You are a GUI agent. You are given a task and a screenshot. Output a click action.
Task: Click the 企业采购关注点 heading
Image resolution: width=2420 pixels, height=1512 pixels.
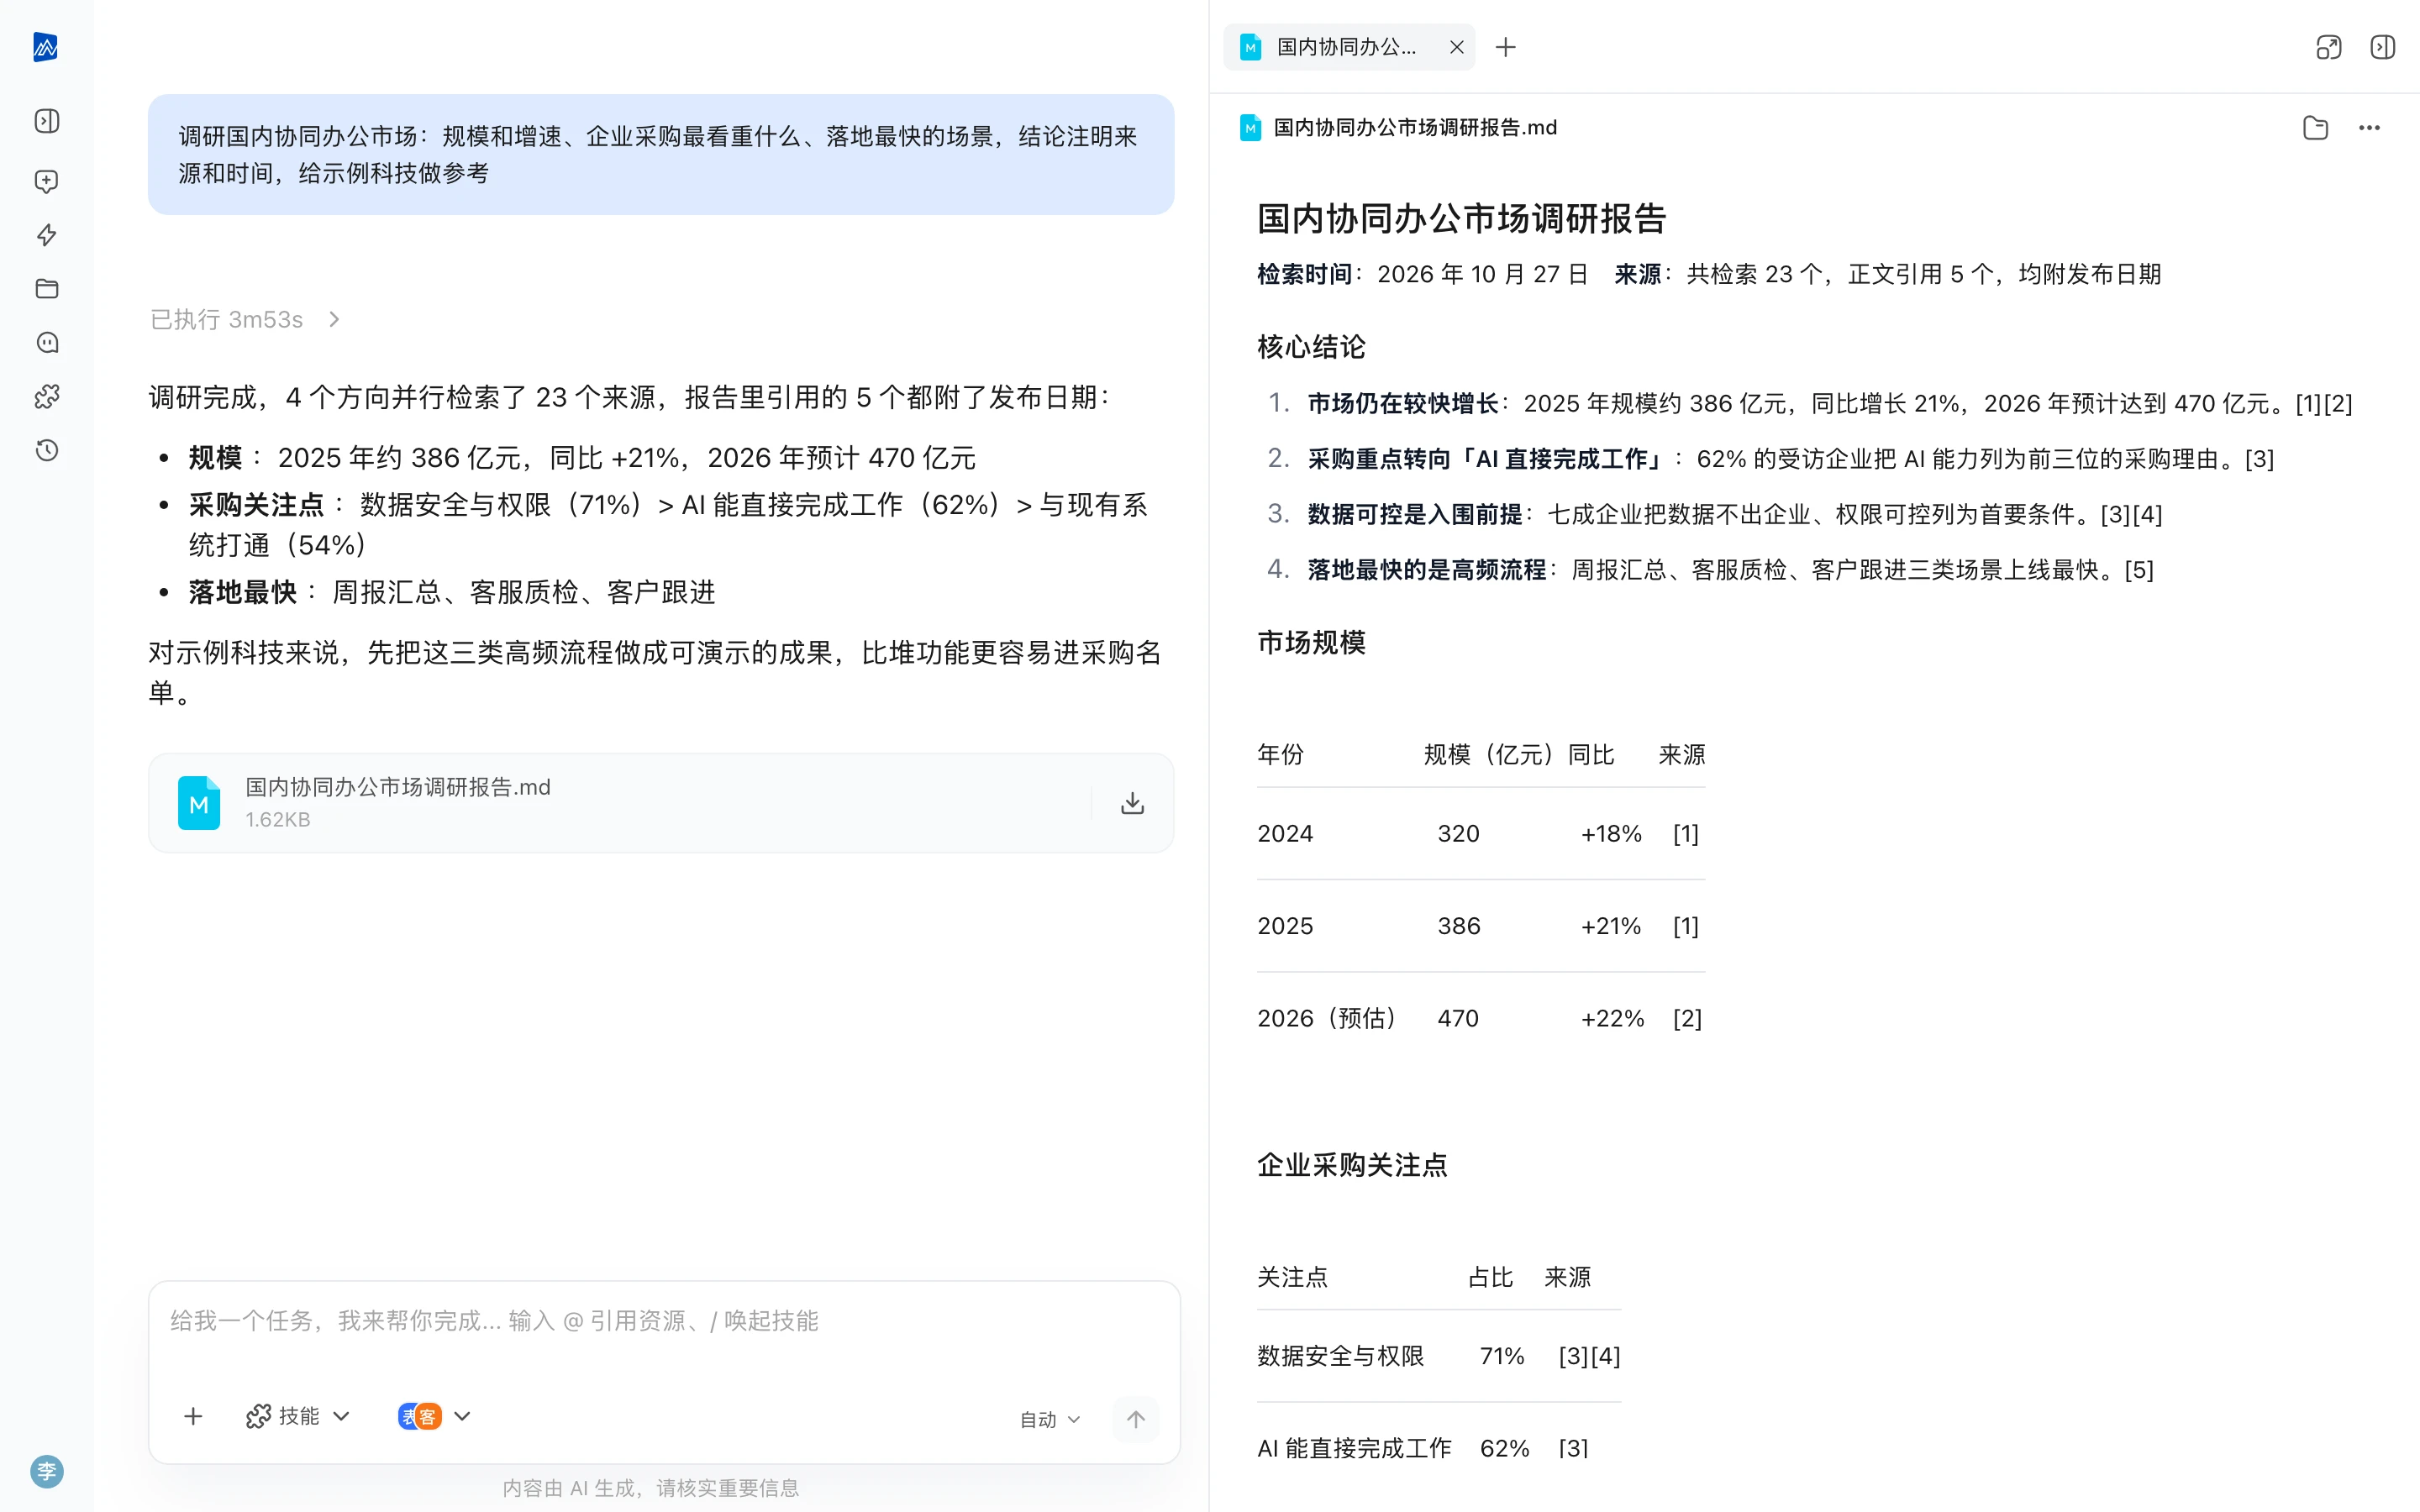1352,1165
